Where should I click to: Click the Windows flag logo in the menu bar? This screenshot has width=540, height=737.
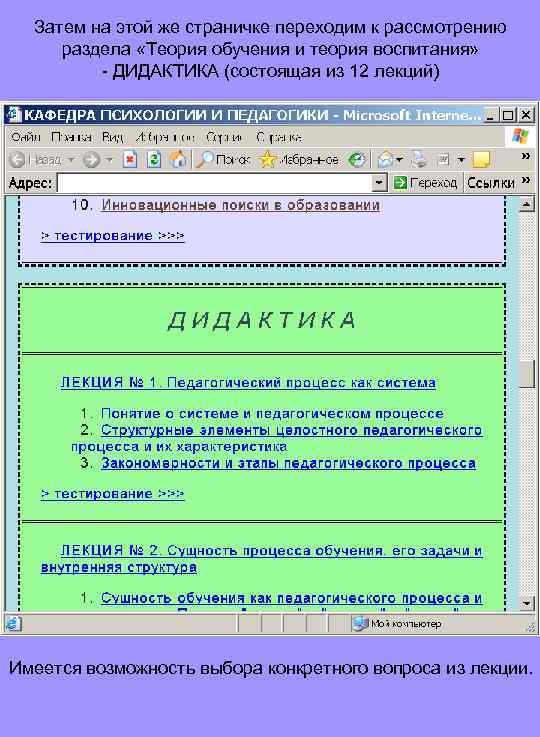(520, 137)
